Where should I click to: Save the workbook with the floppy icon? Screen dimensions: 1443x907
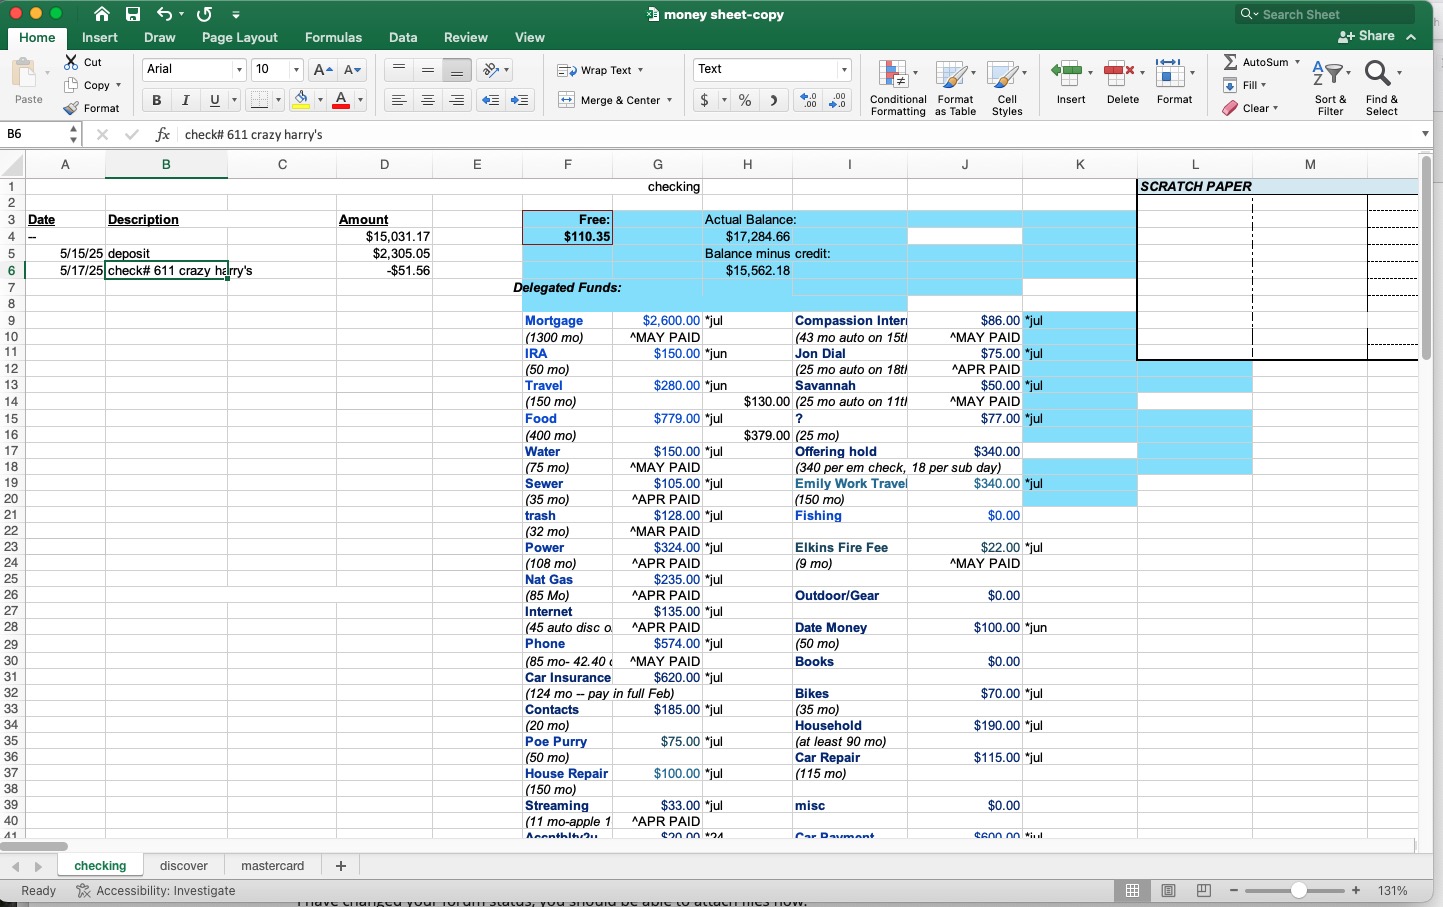tap(133, 14)
